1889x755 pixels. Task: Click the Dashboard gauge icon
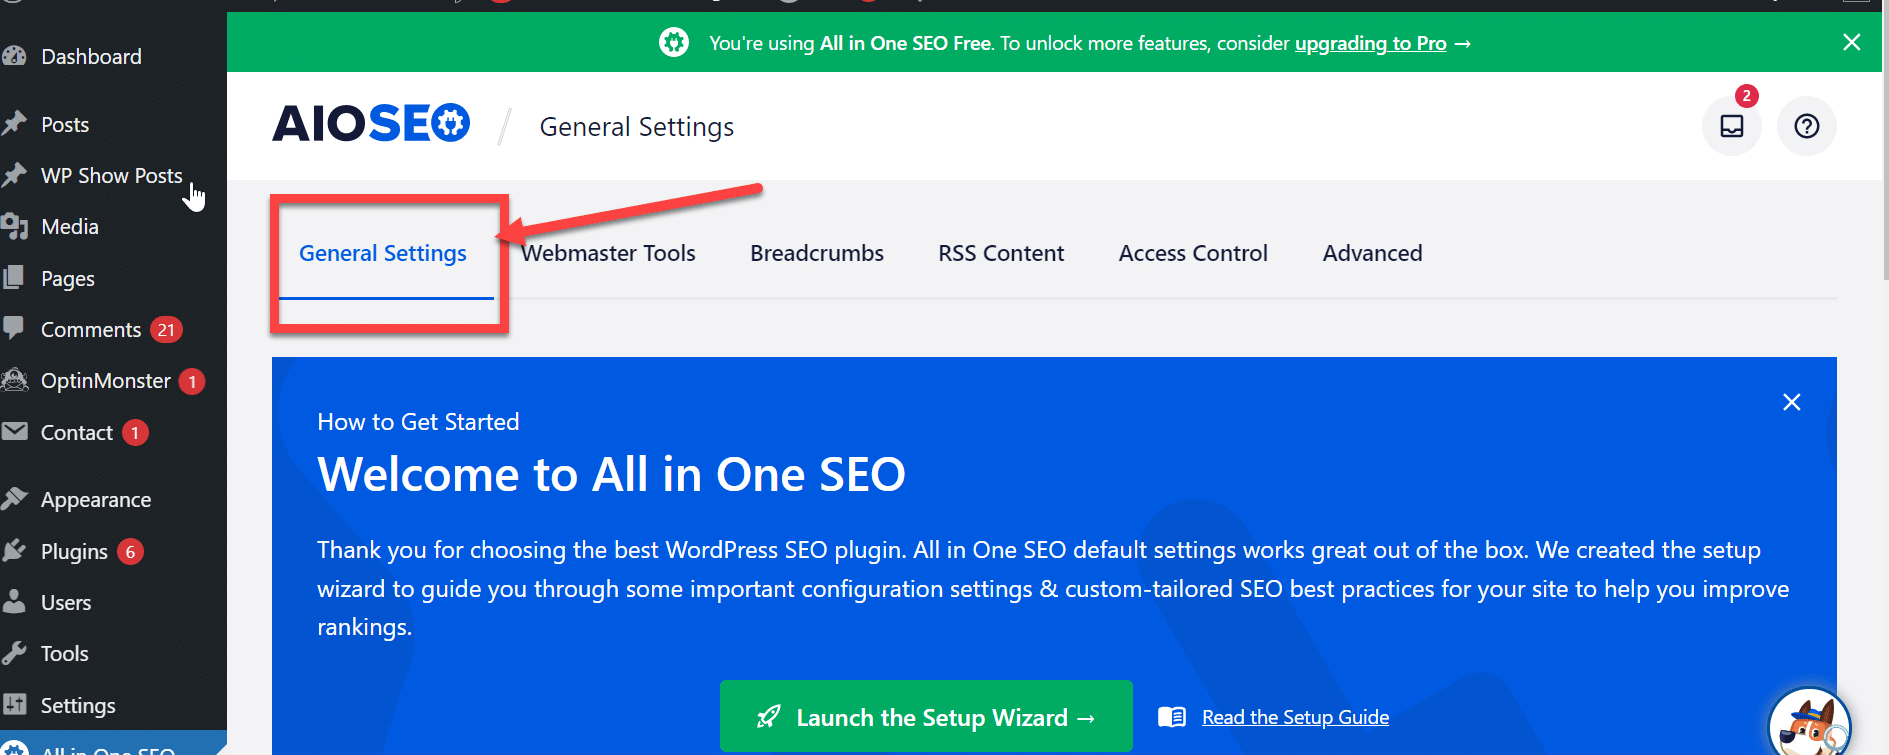(15, 56)
